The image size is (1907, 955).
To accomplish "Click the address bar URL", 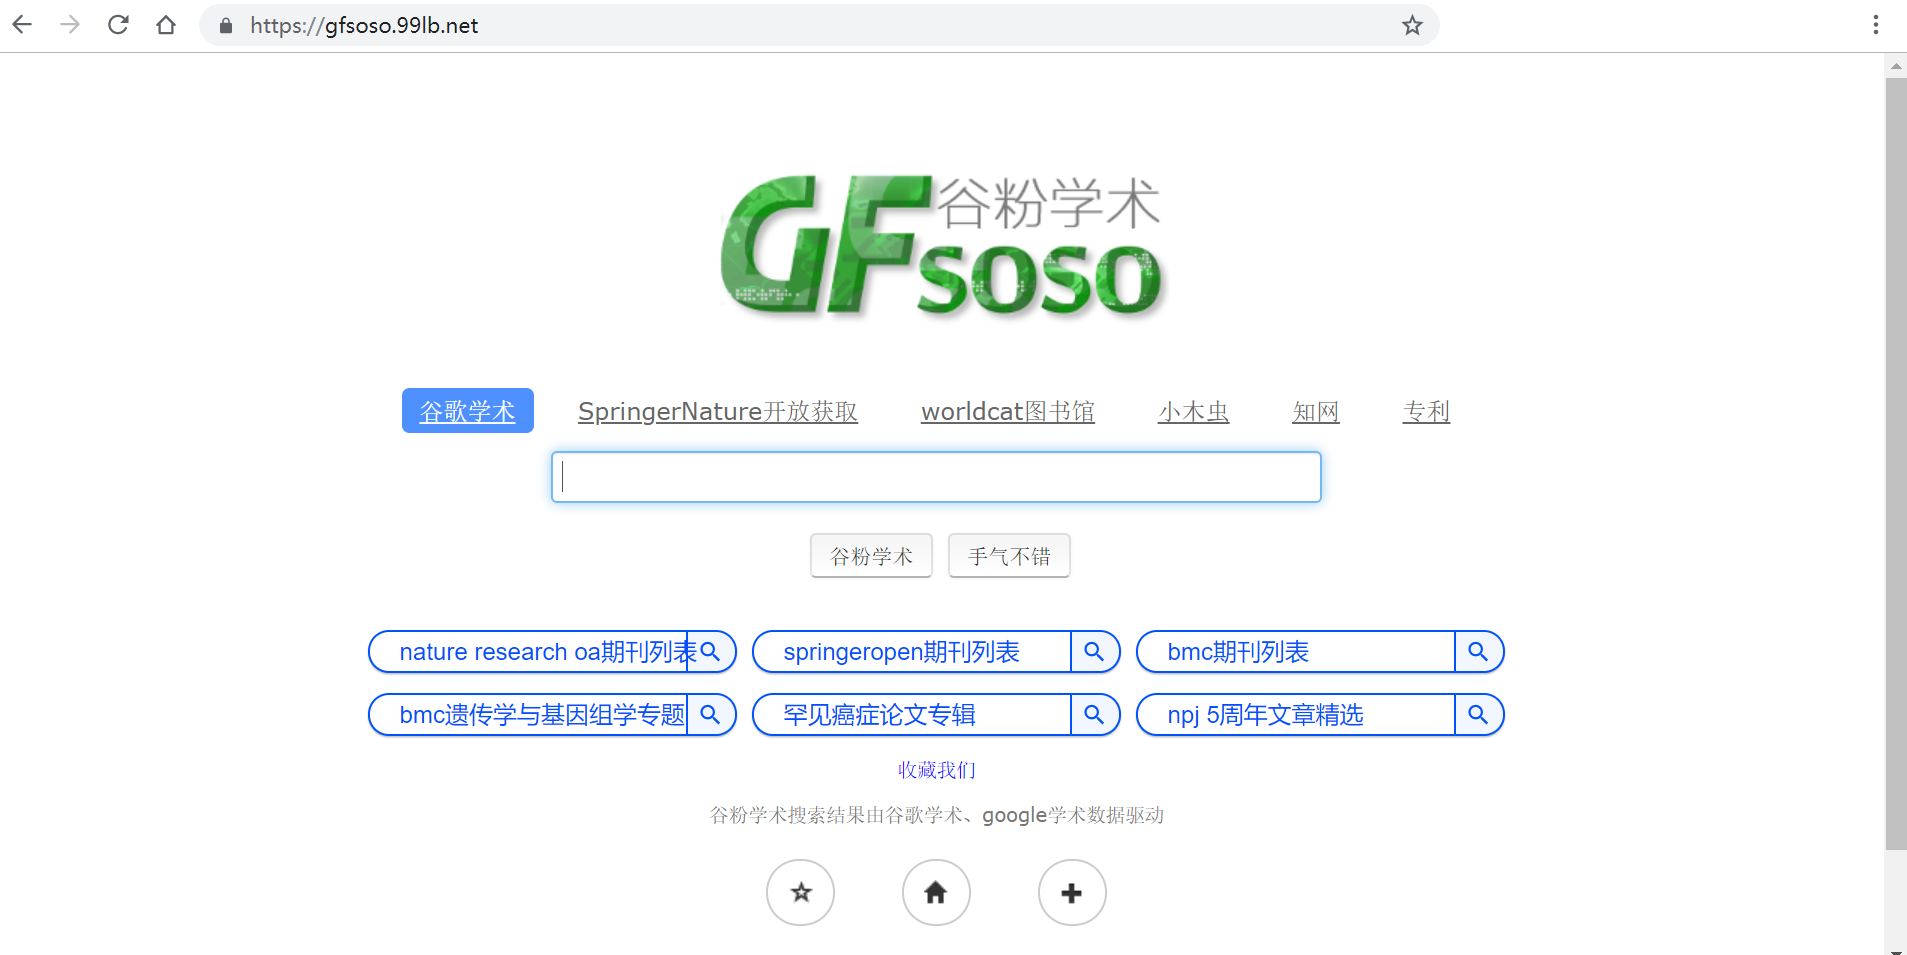I will tap(364, 26).
